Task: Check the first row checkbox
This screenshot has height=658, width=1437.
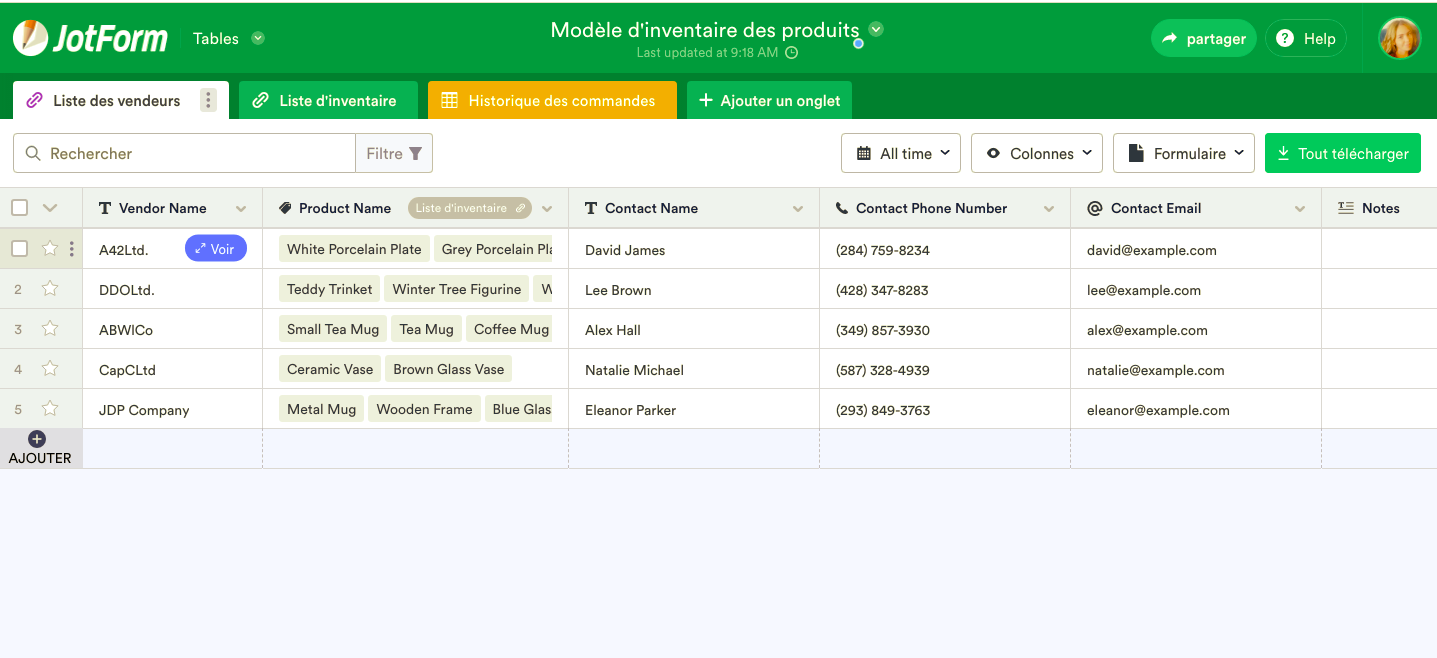Action: (x=20, y=249)
